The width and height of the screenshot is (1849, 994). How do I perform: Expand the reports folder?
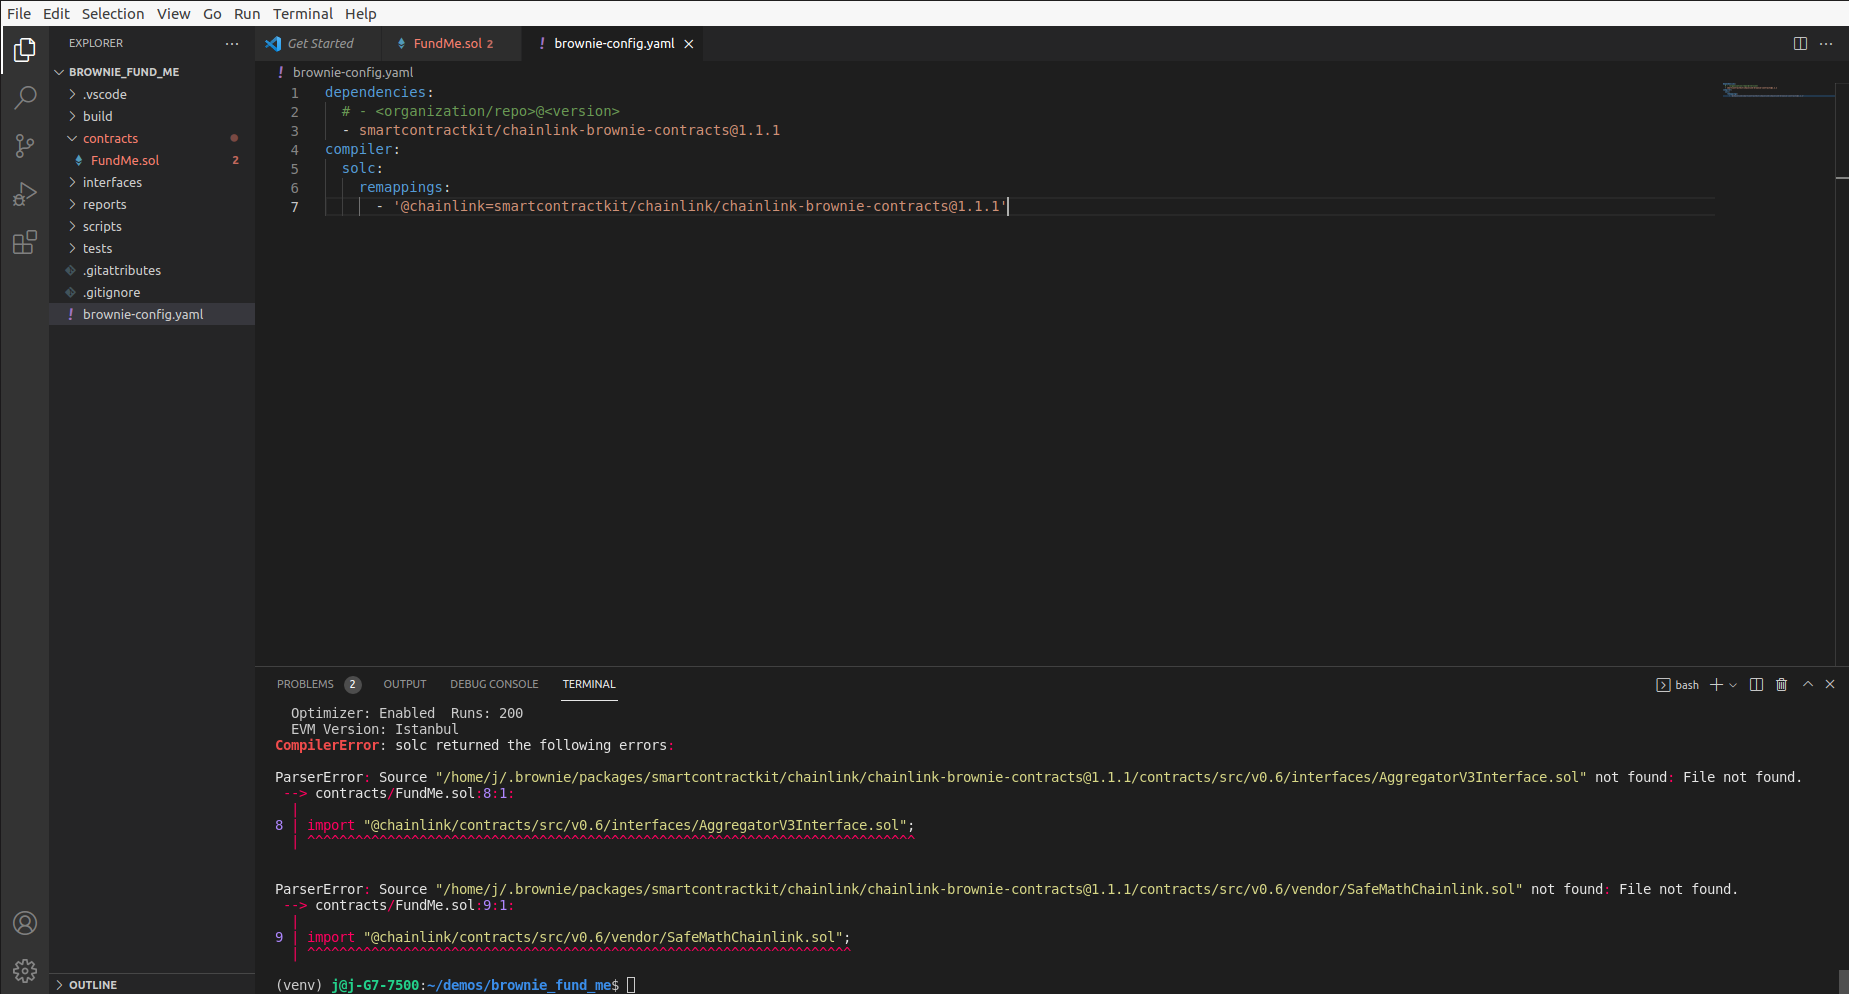tap(152, 205)
